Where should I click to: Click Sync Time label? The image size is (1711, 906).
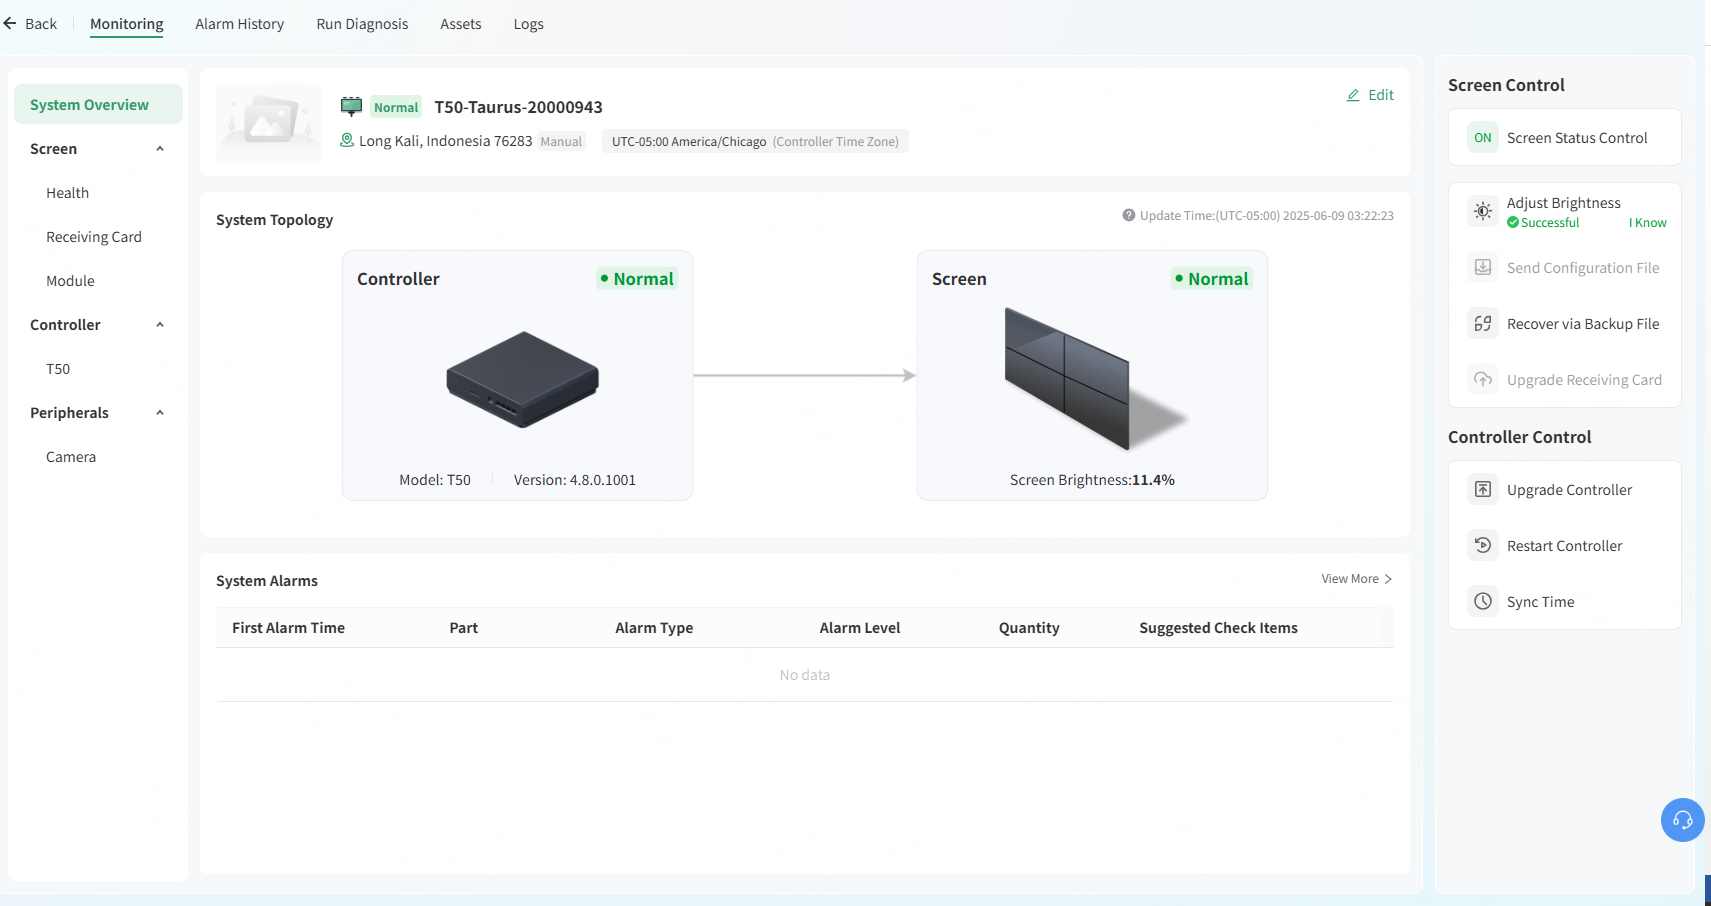pyautogui.click(x=1541, y=602)
